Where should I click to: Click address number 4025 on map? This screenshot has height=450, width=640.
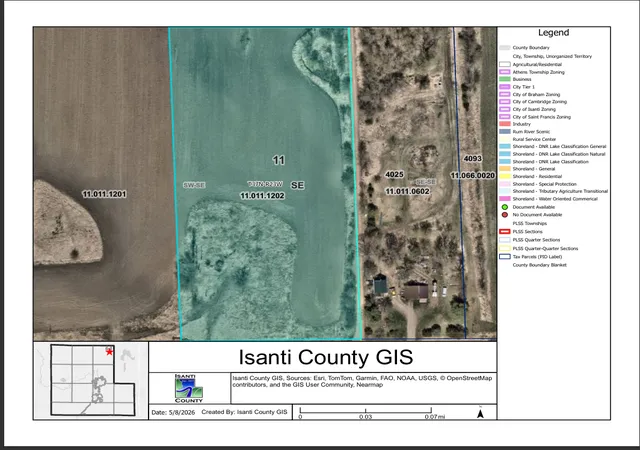pos(394,175)
